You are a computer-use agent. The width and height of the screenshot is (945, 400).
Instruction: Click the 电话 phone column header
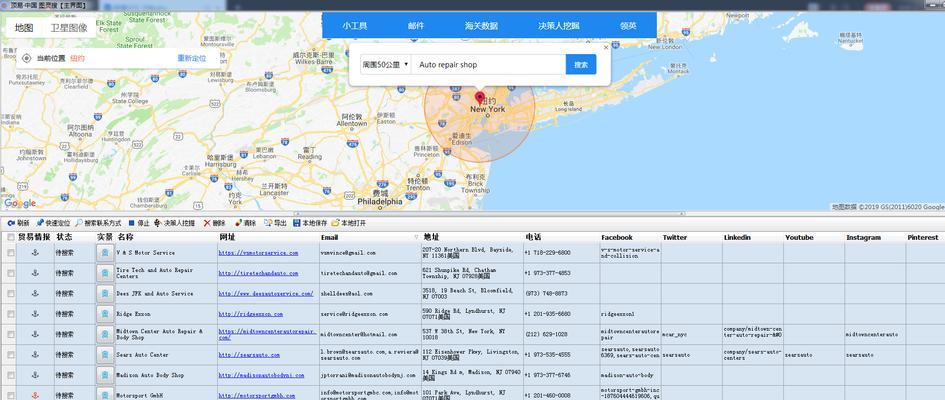coord(533,237)
